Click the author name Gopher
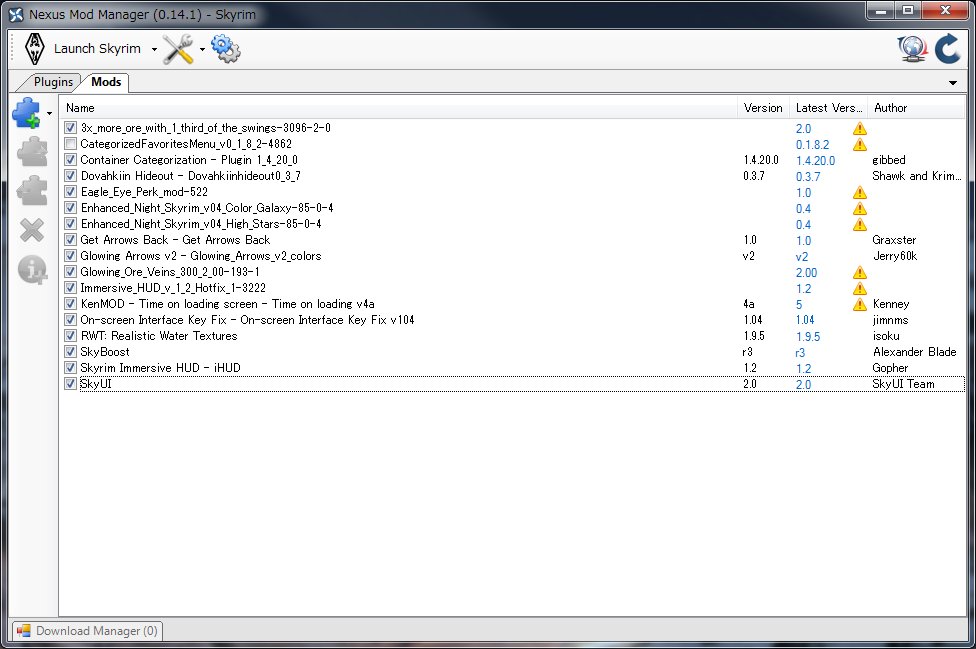This screenshot has width=976, height=649. coord(890,368)
